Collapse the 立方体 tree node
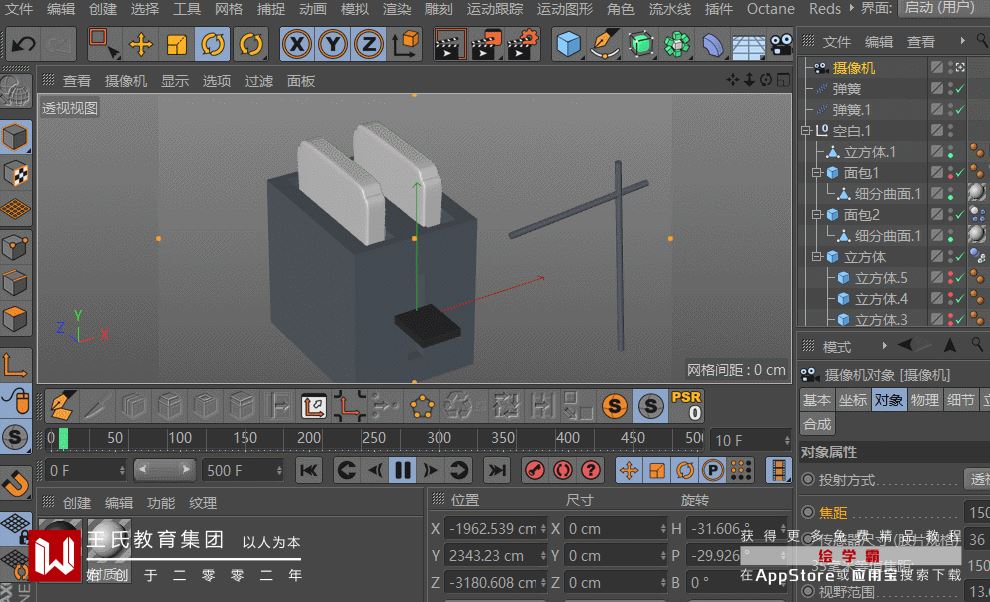The width and height of the screenshot is (990, 602). pos(816,256)
